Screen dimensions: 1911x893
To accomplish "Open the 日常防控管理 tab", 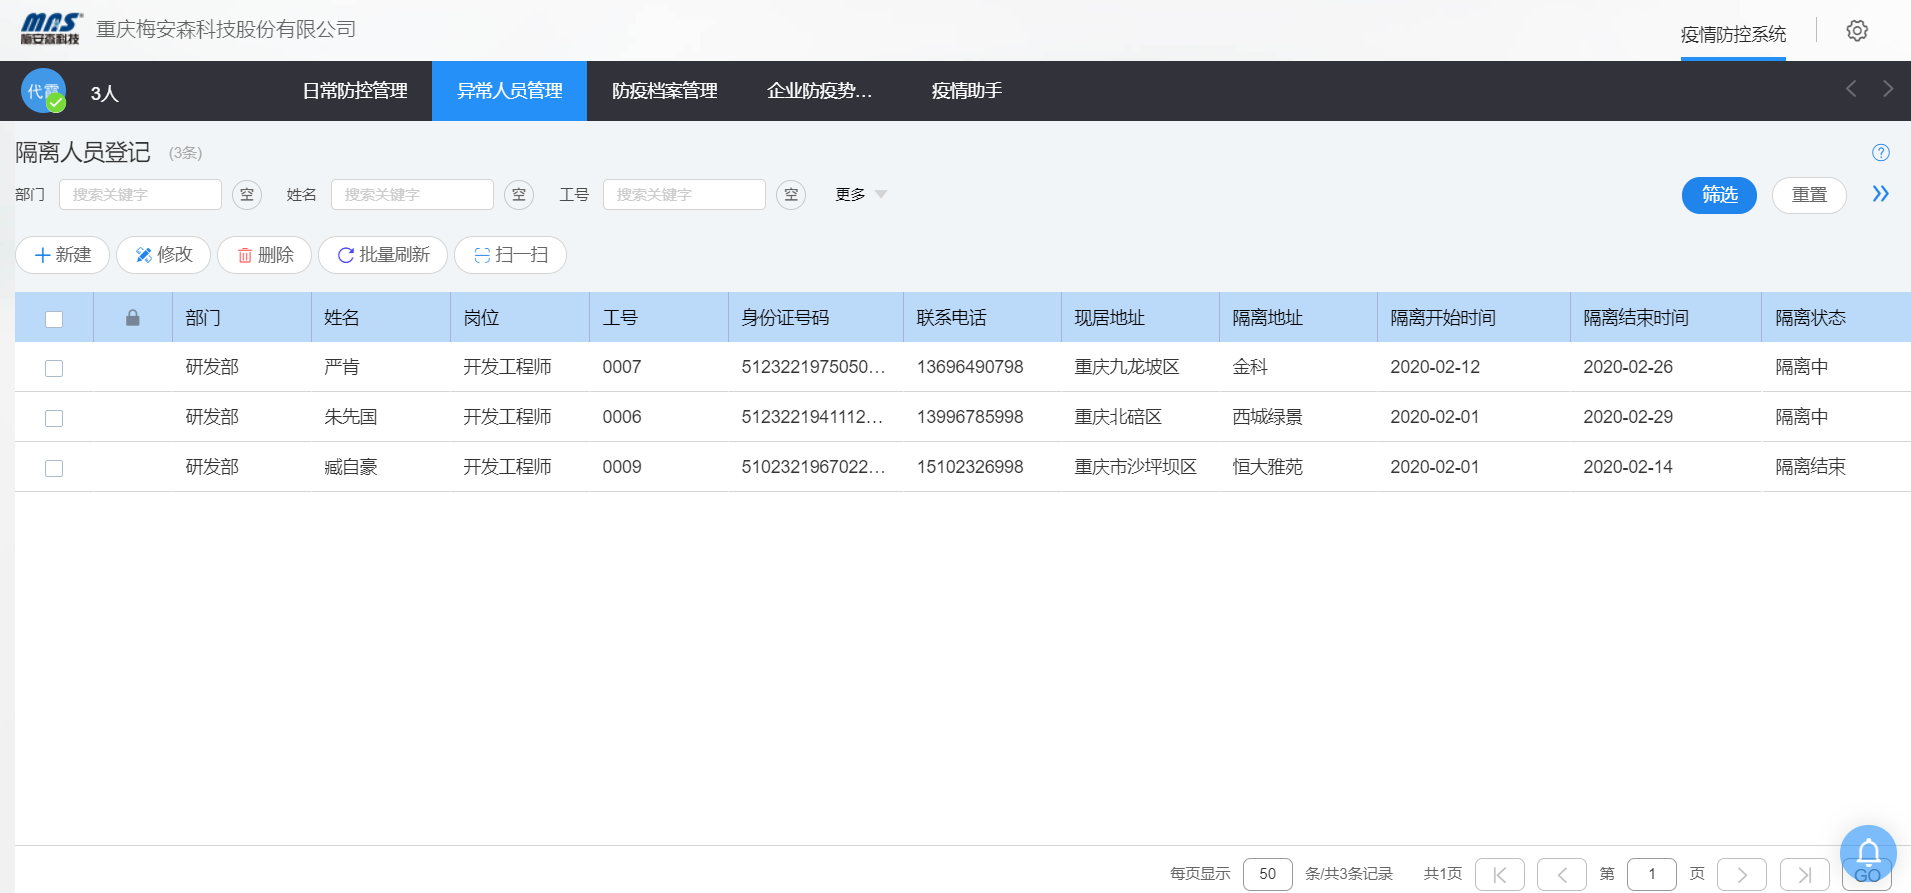I will (355, 91).
